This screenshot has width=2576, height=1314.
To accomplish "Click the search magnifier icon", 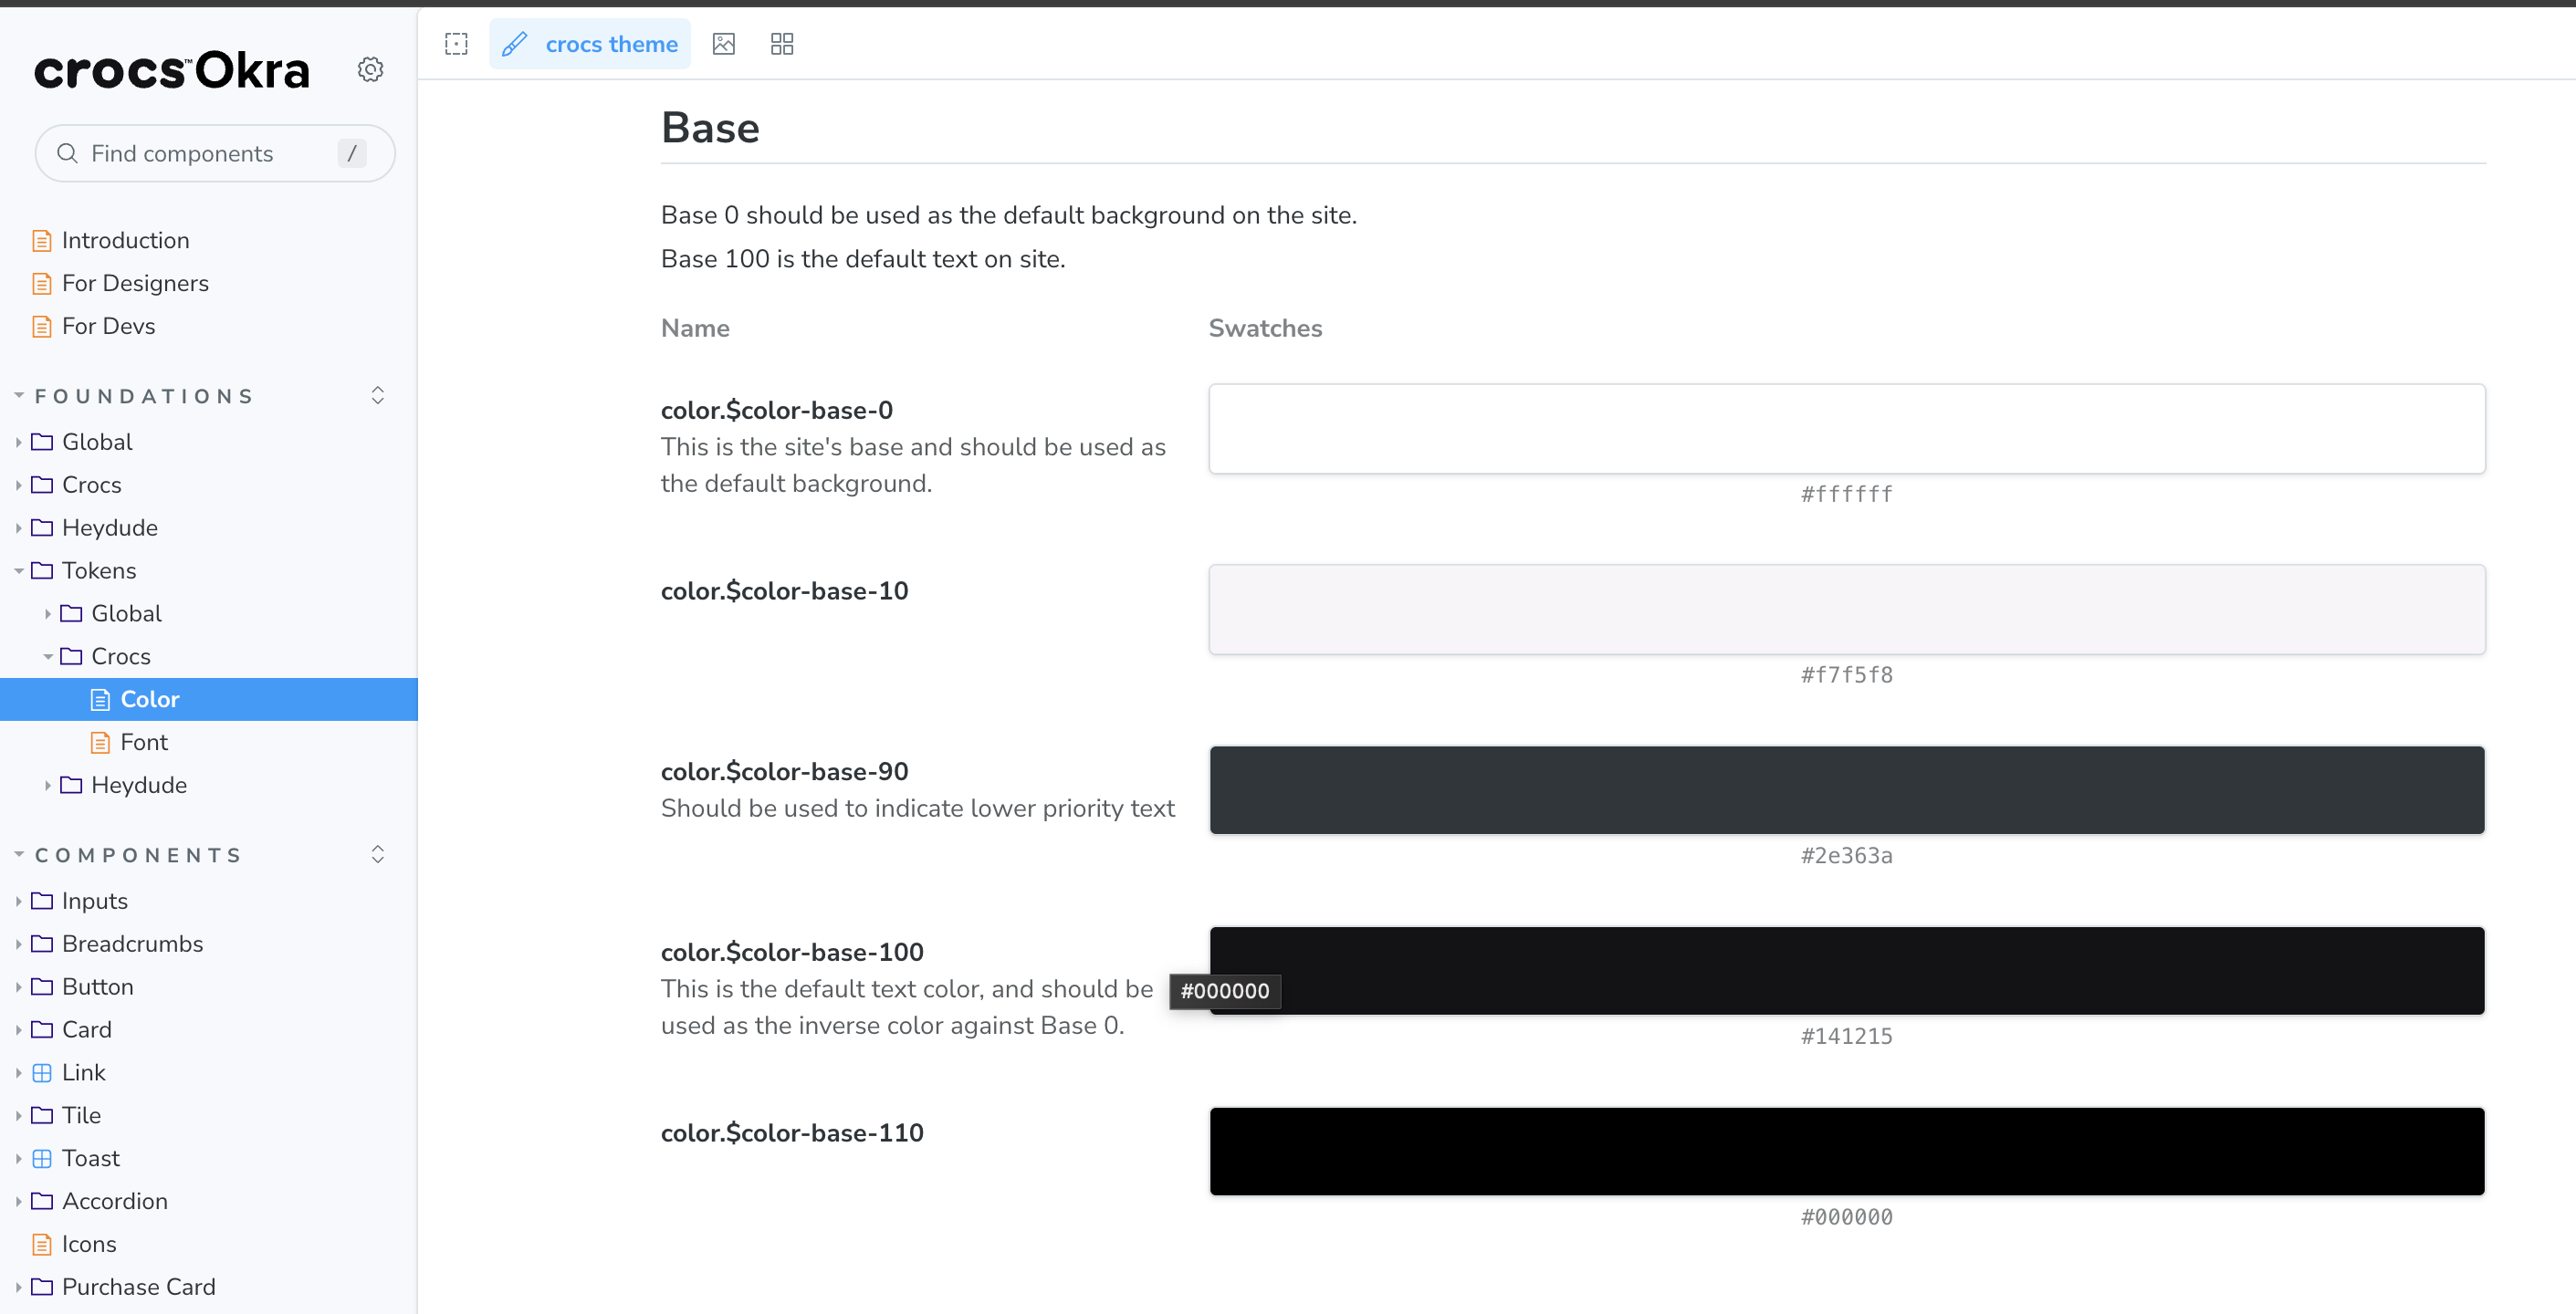I will pyautogui.click(x=67, y=153).
